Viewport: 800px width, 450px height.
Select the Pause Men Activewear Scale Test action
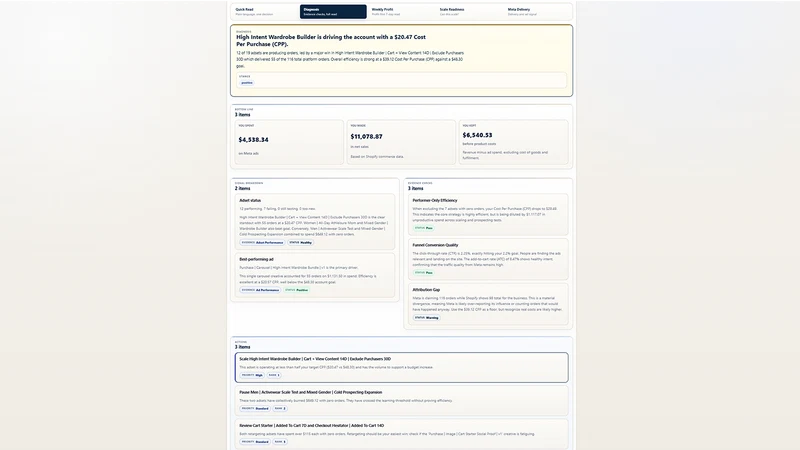(x=402, y=401)
